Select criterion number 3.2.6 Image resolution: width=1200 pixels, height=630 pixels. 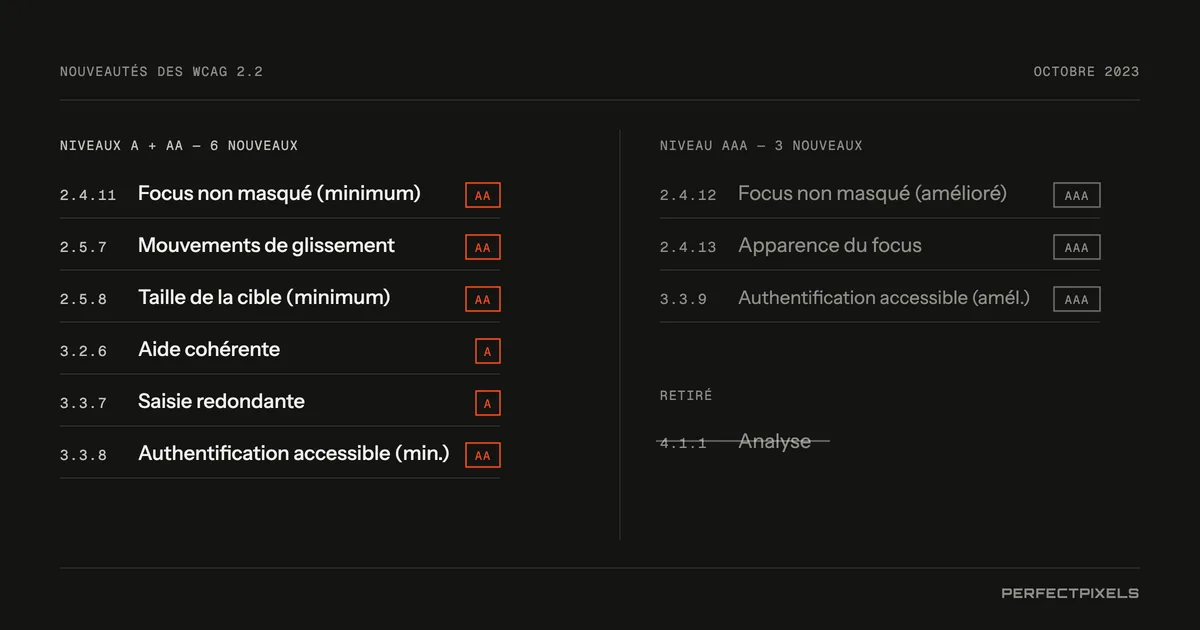pos(83,352)
